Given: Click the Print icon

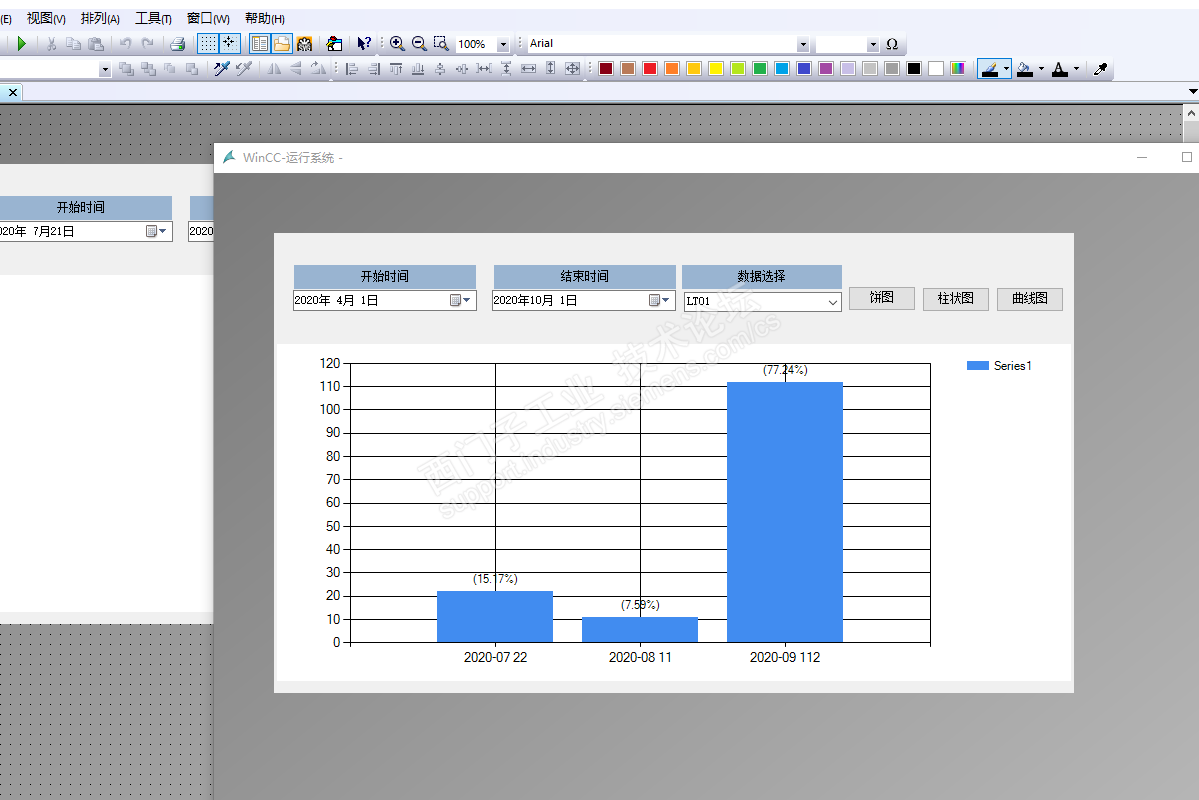Looking at the screenshot, I should click(x=177, y=44).
